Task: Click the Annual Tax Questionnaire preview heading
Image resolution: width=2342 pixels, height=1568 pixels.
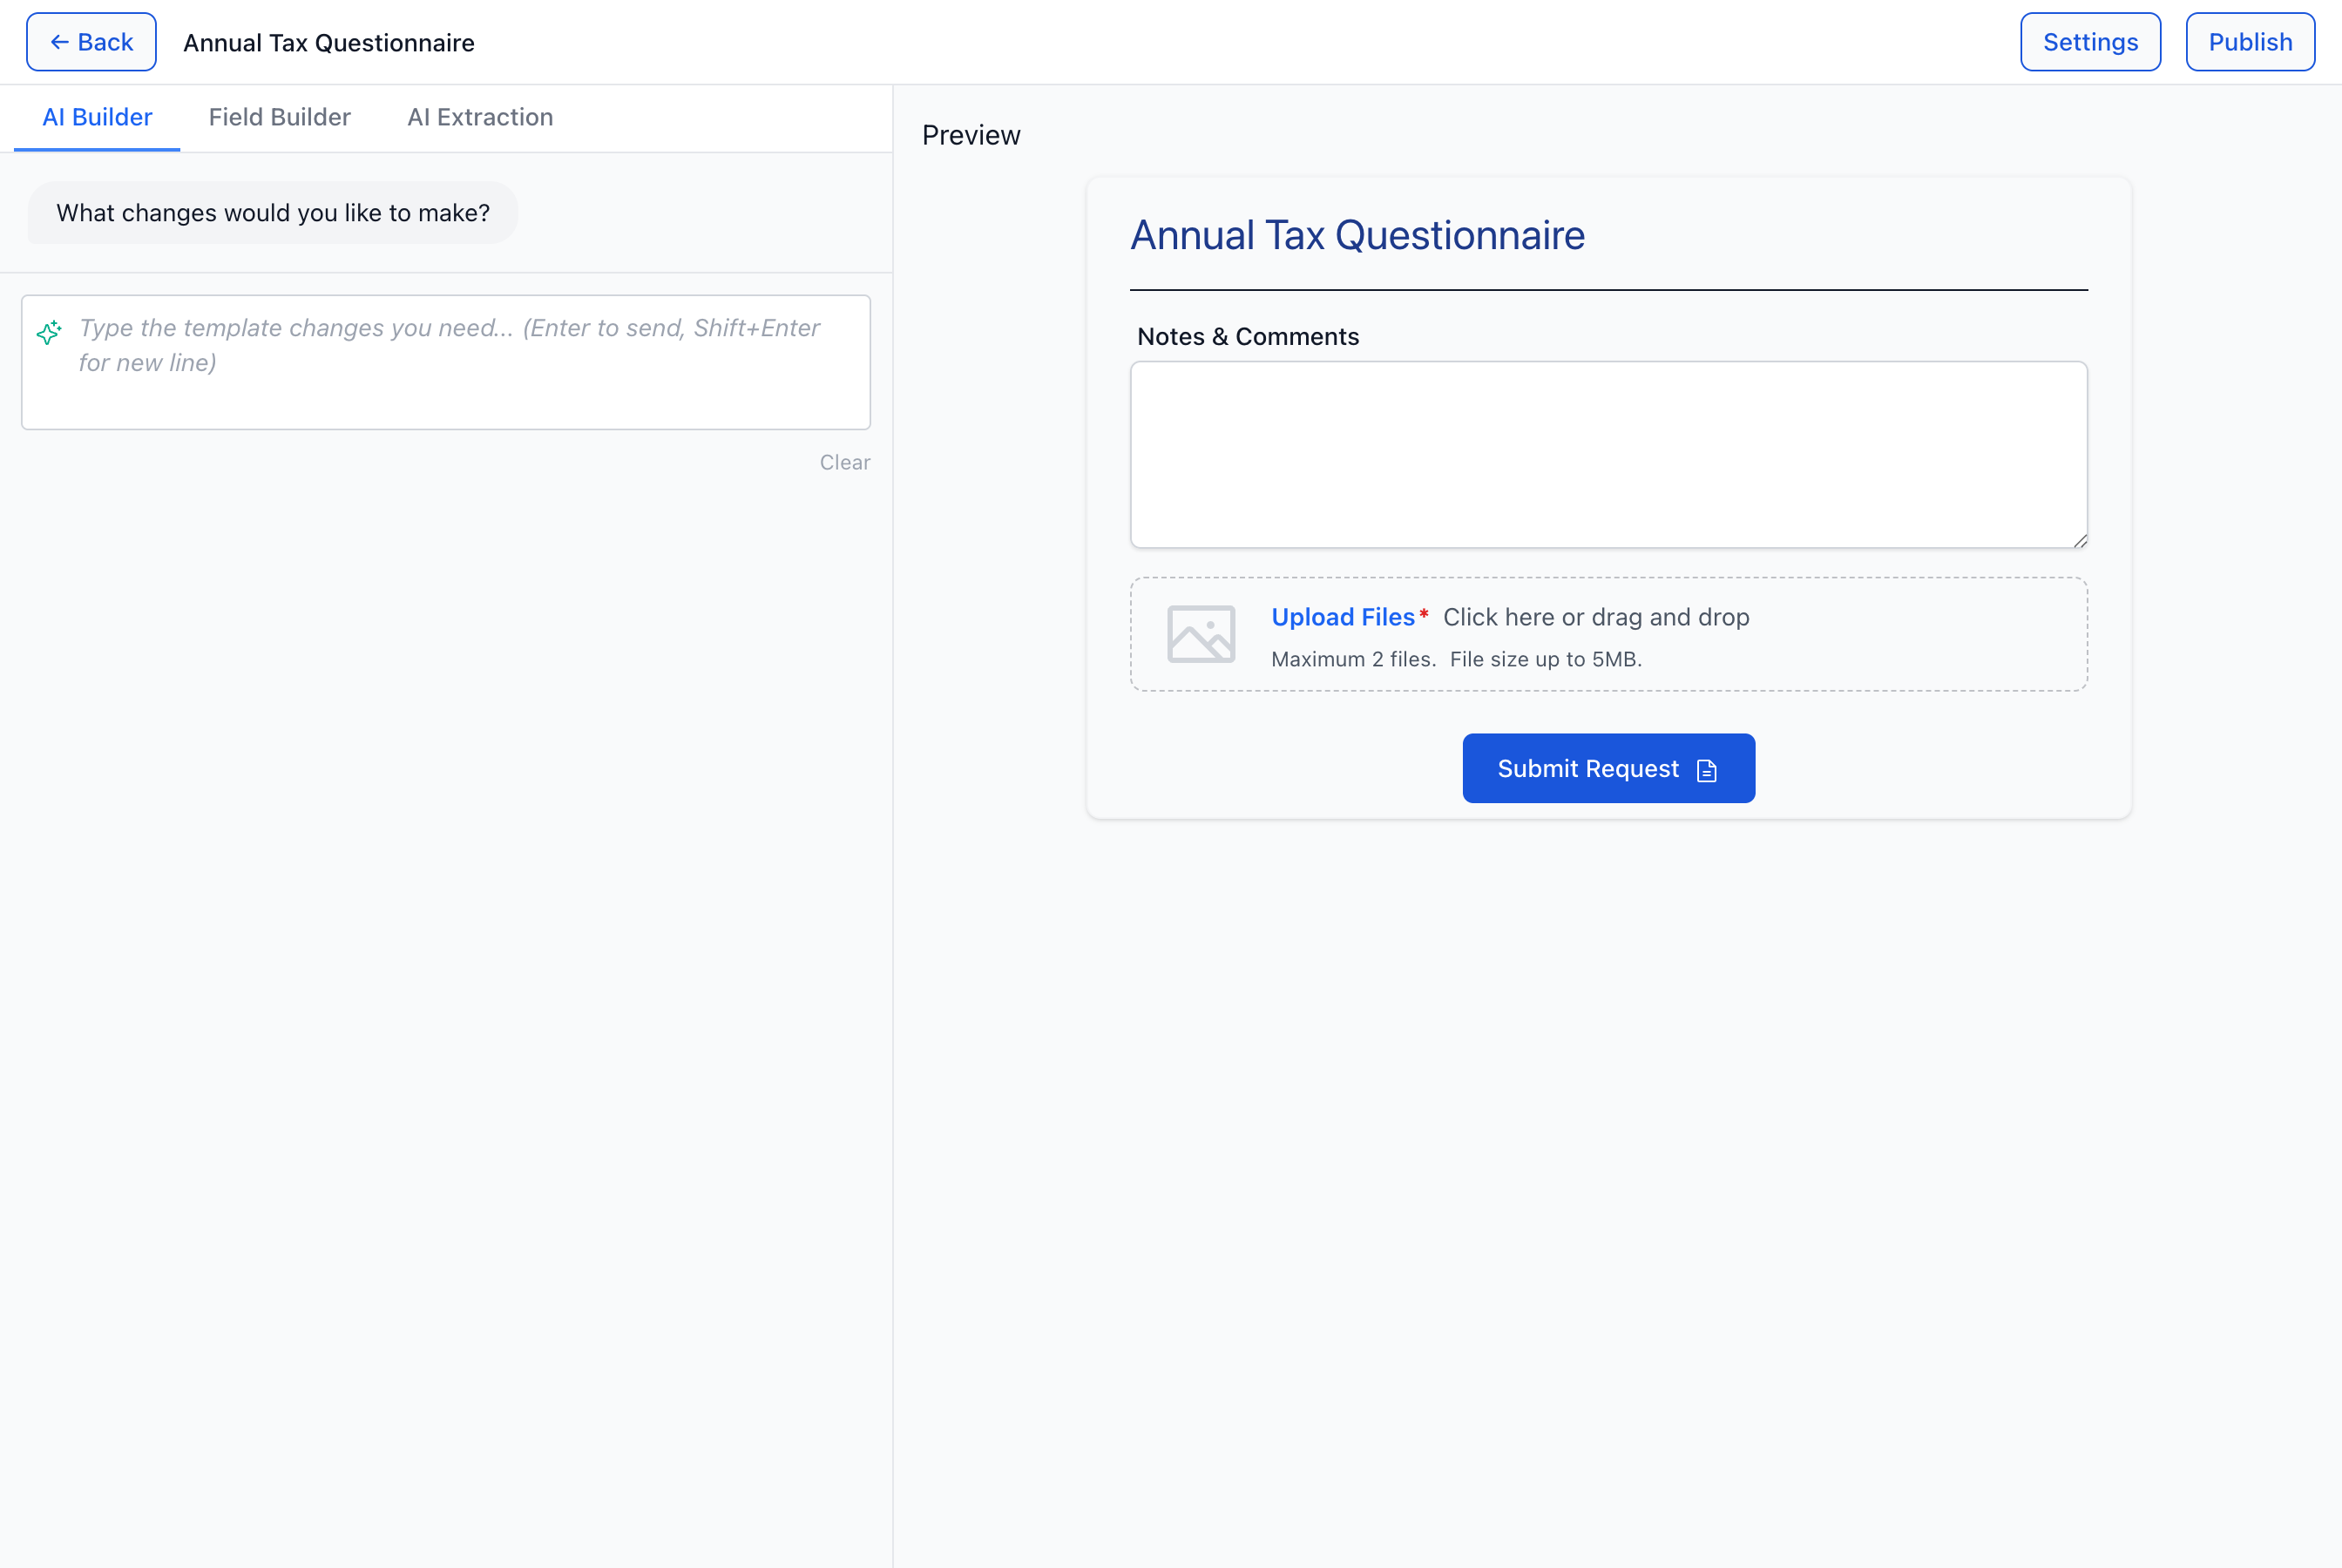Action: click(1357, 236)
